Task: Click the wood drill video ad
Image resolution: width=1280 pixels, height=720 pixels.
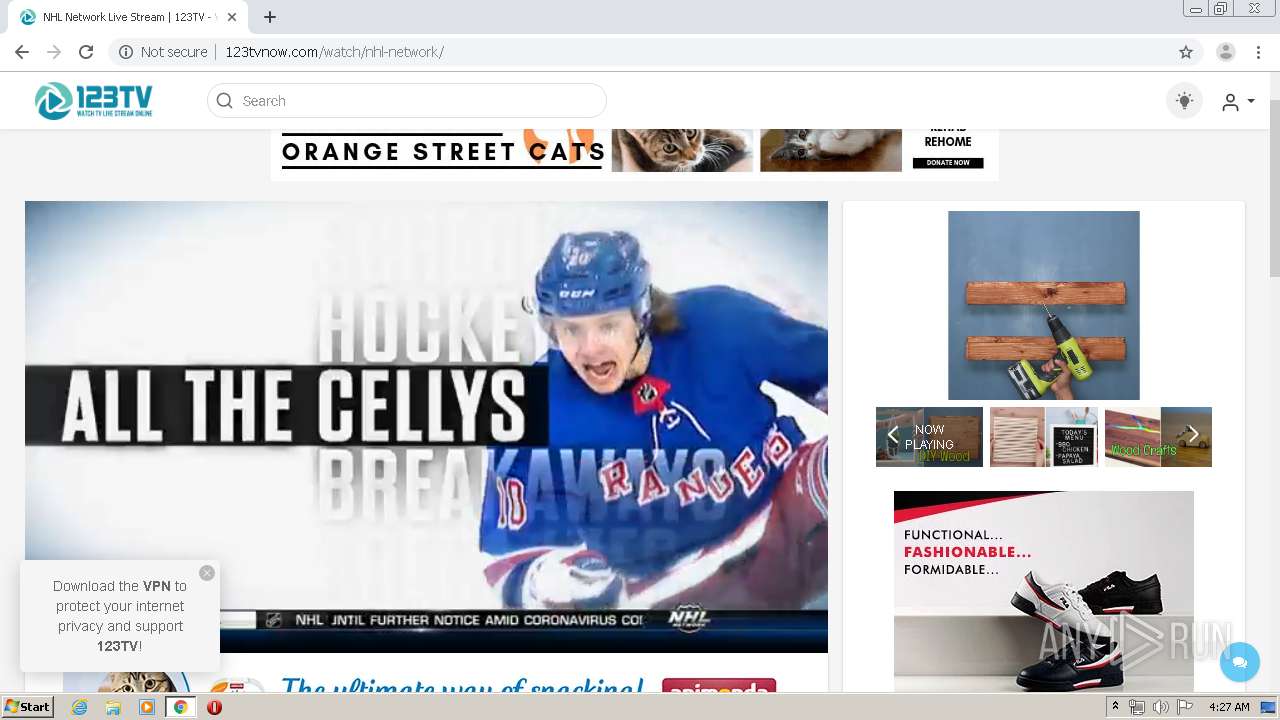Action: (1043, 305)
